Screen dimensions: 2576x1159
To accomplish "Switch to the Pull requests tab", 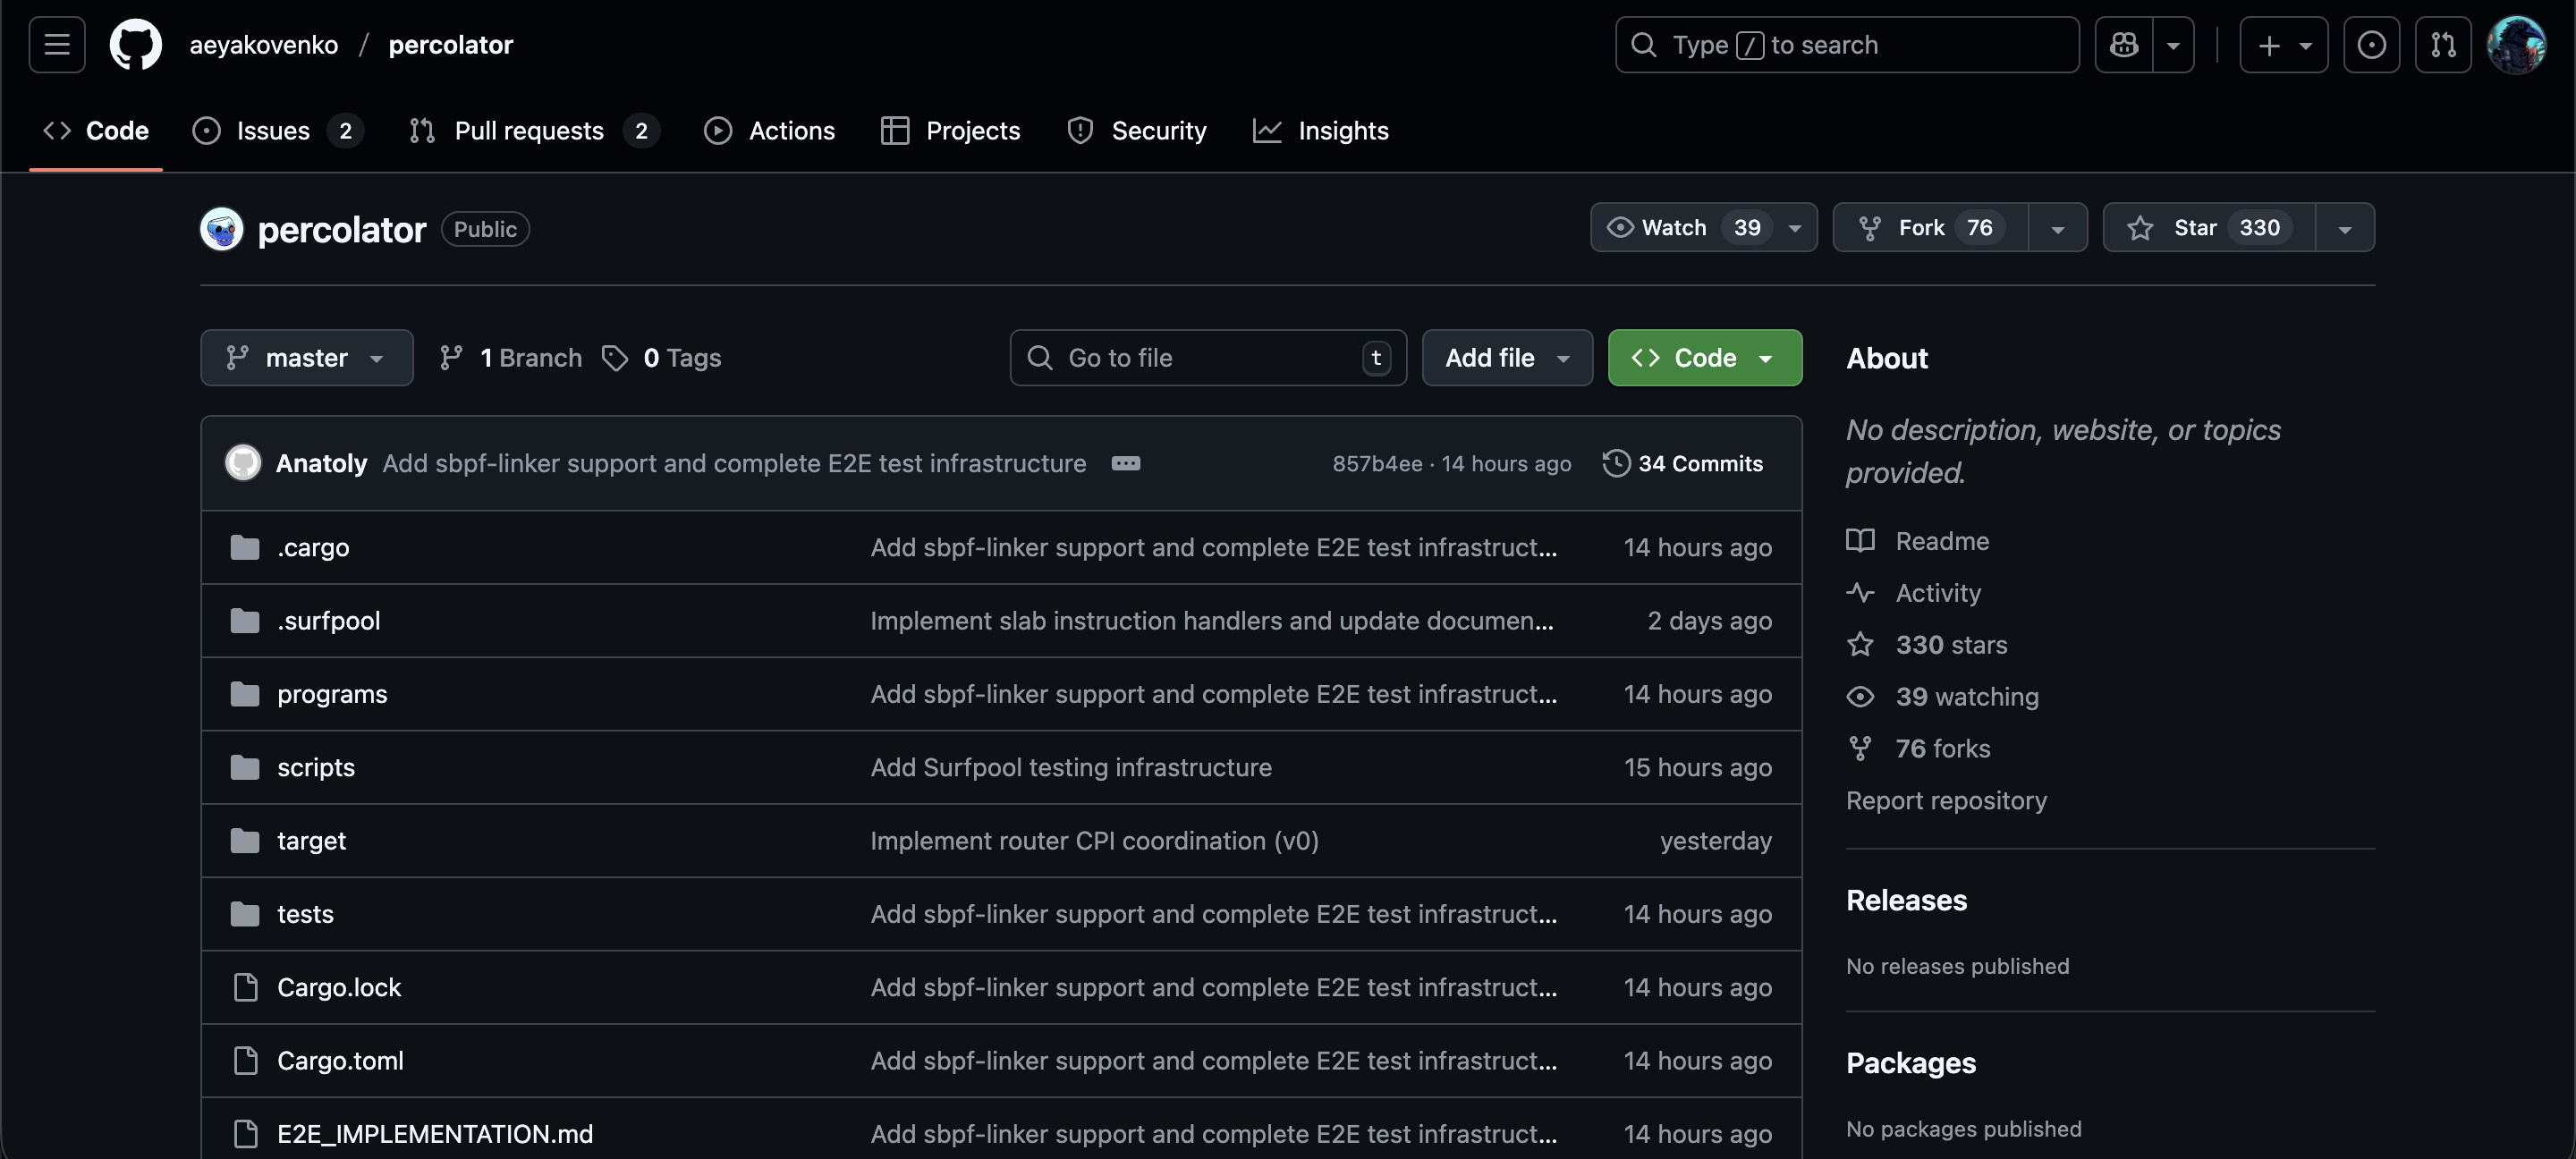I will click(x=529, y=131).
